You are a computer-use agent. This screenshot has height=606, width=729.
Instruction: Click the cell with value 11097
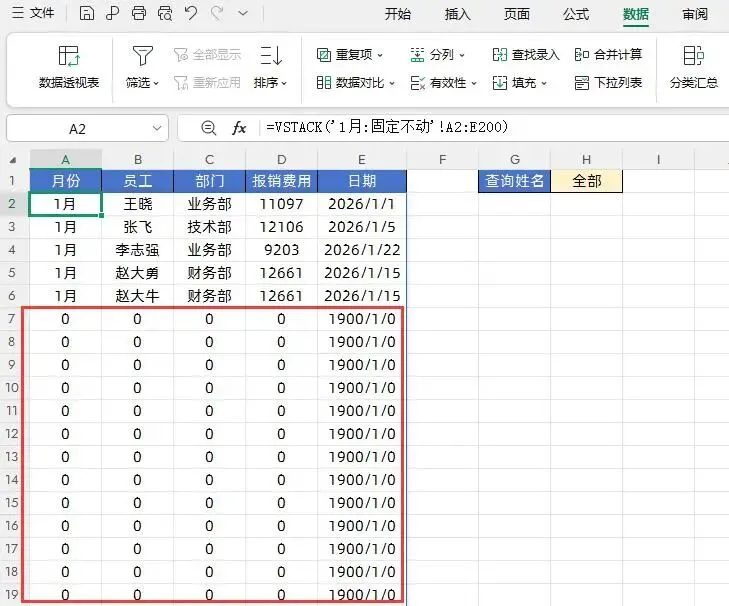pyautogui.click(x=281, y=204)
